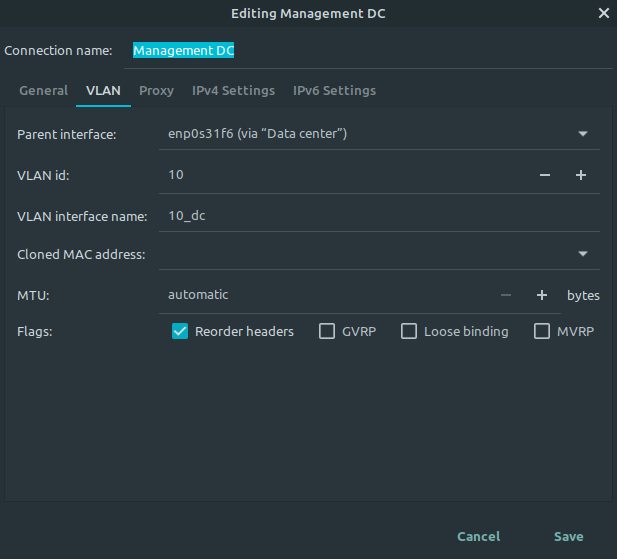The height and width of the screenshot is (559, 617).
Task: Open the Proxy tab
Action: click(156, 91)
